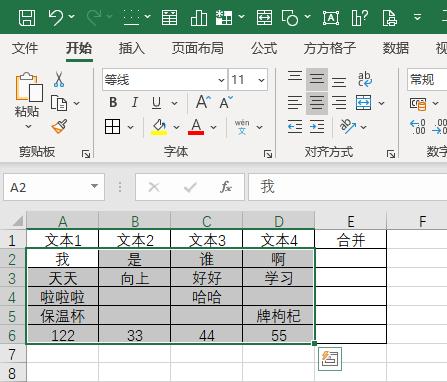
Task: Expand underline style dropdown arrow
Action: (174, 103)
